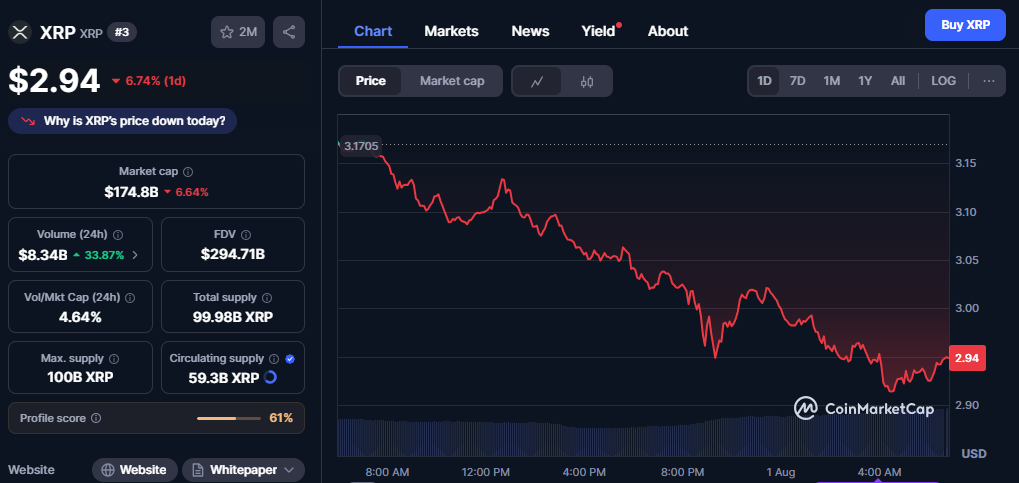Go to the Yield tab
Screen dimensions: 1019x483
click(599, 31)
